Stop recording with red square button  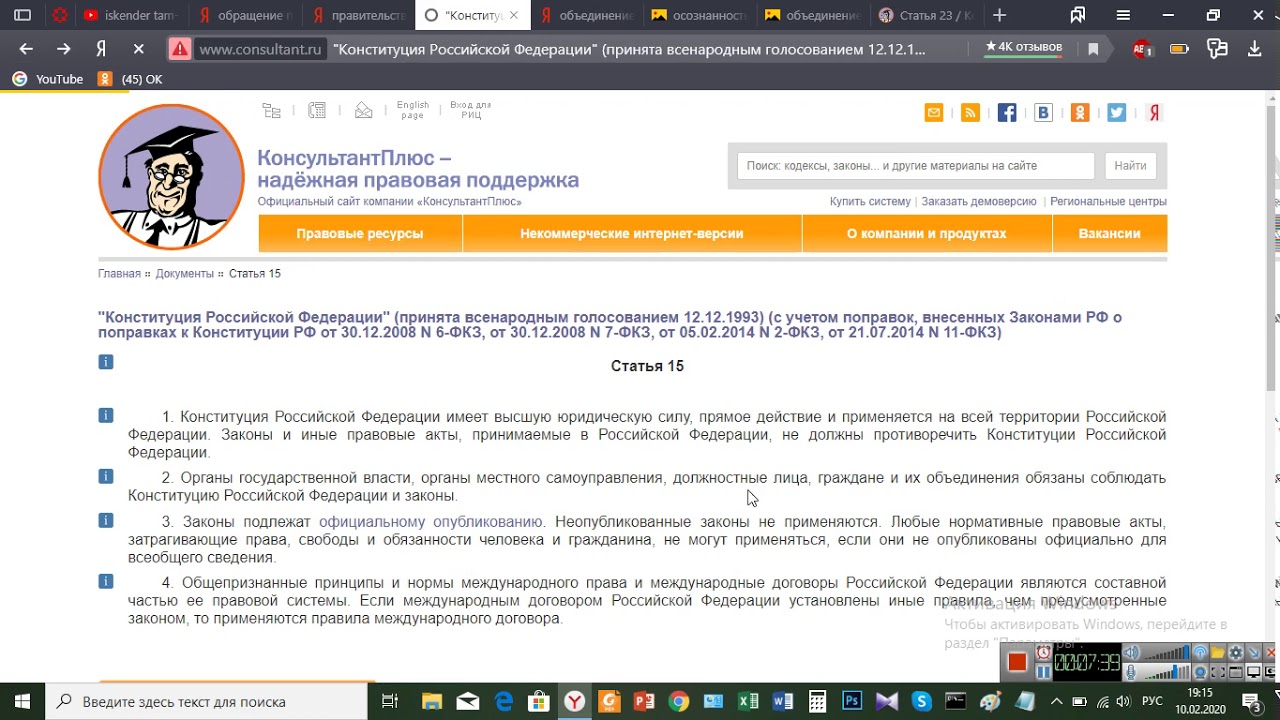[1017, 662]
